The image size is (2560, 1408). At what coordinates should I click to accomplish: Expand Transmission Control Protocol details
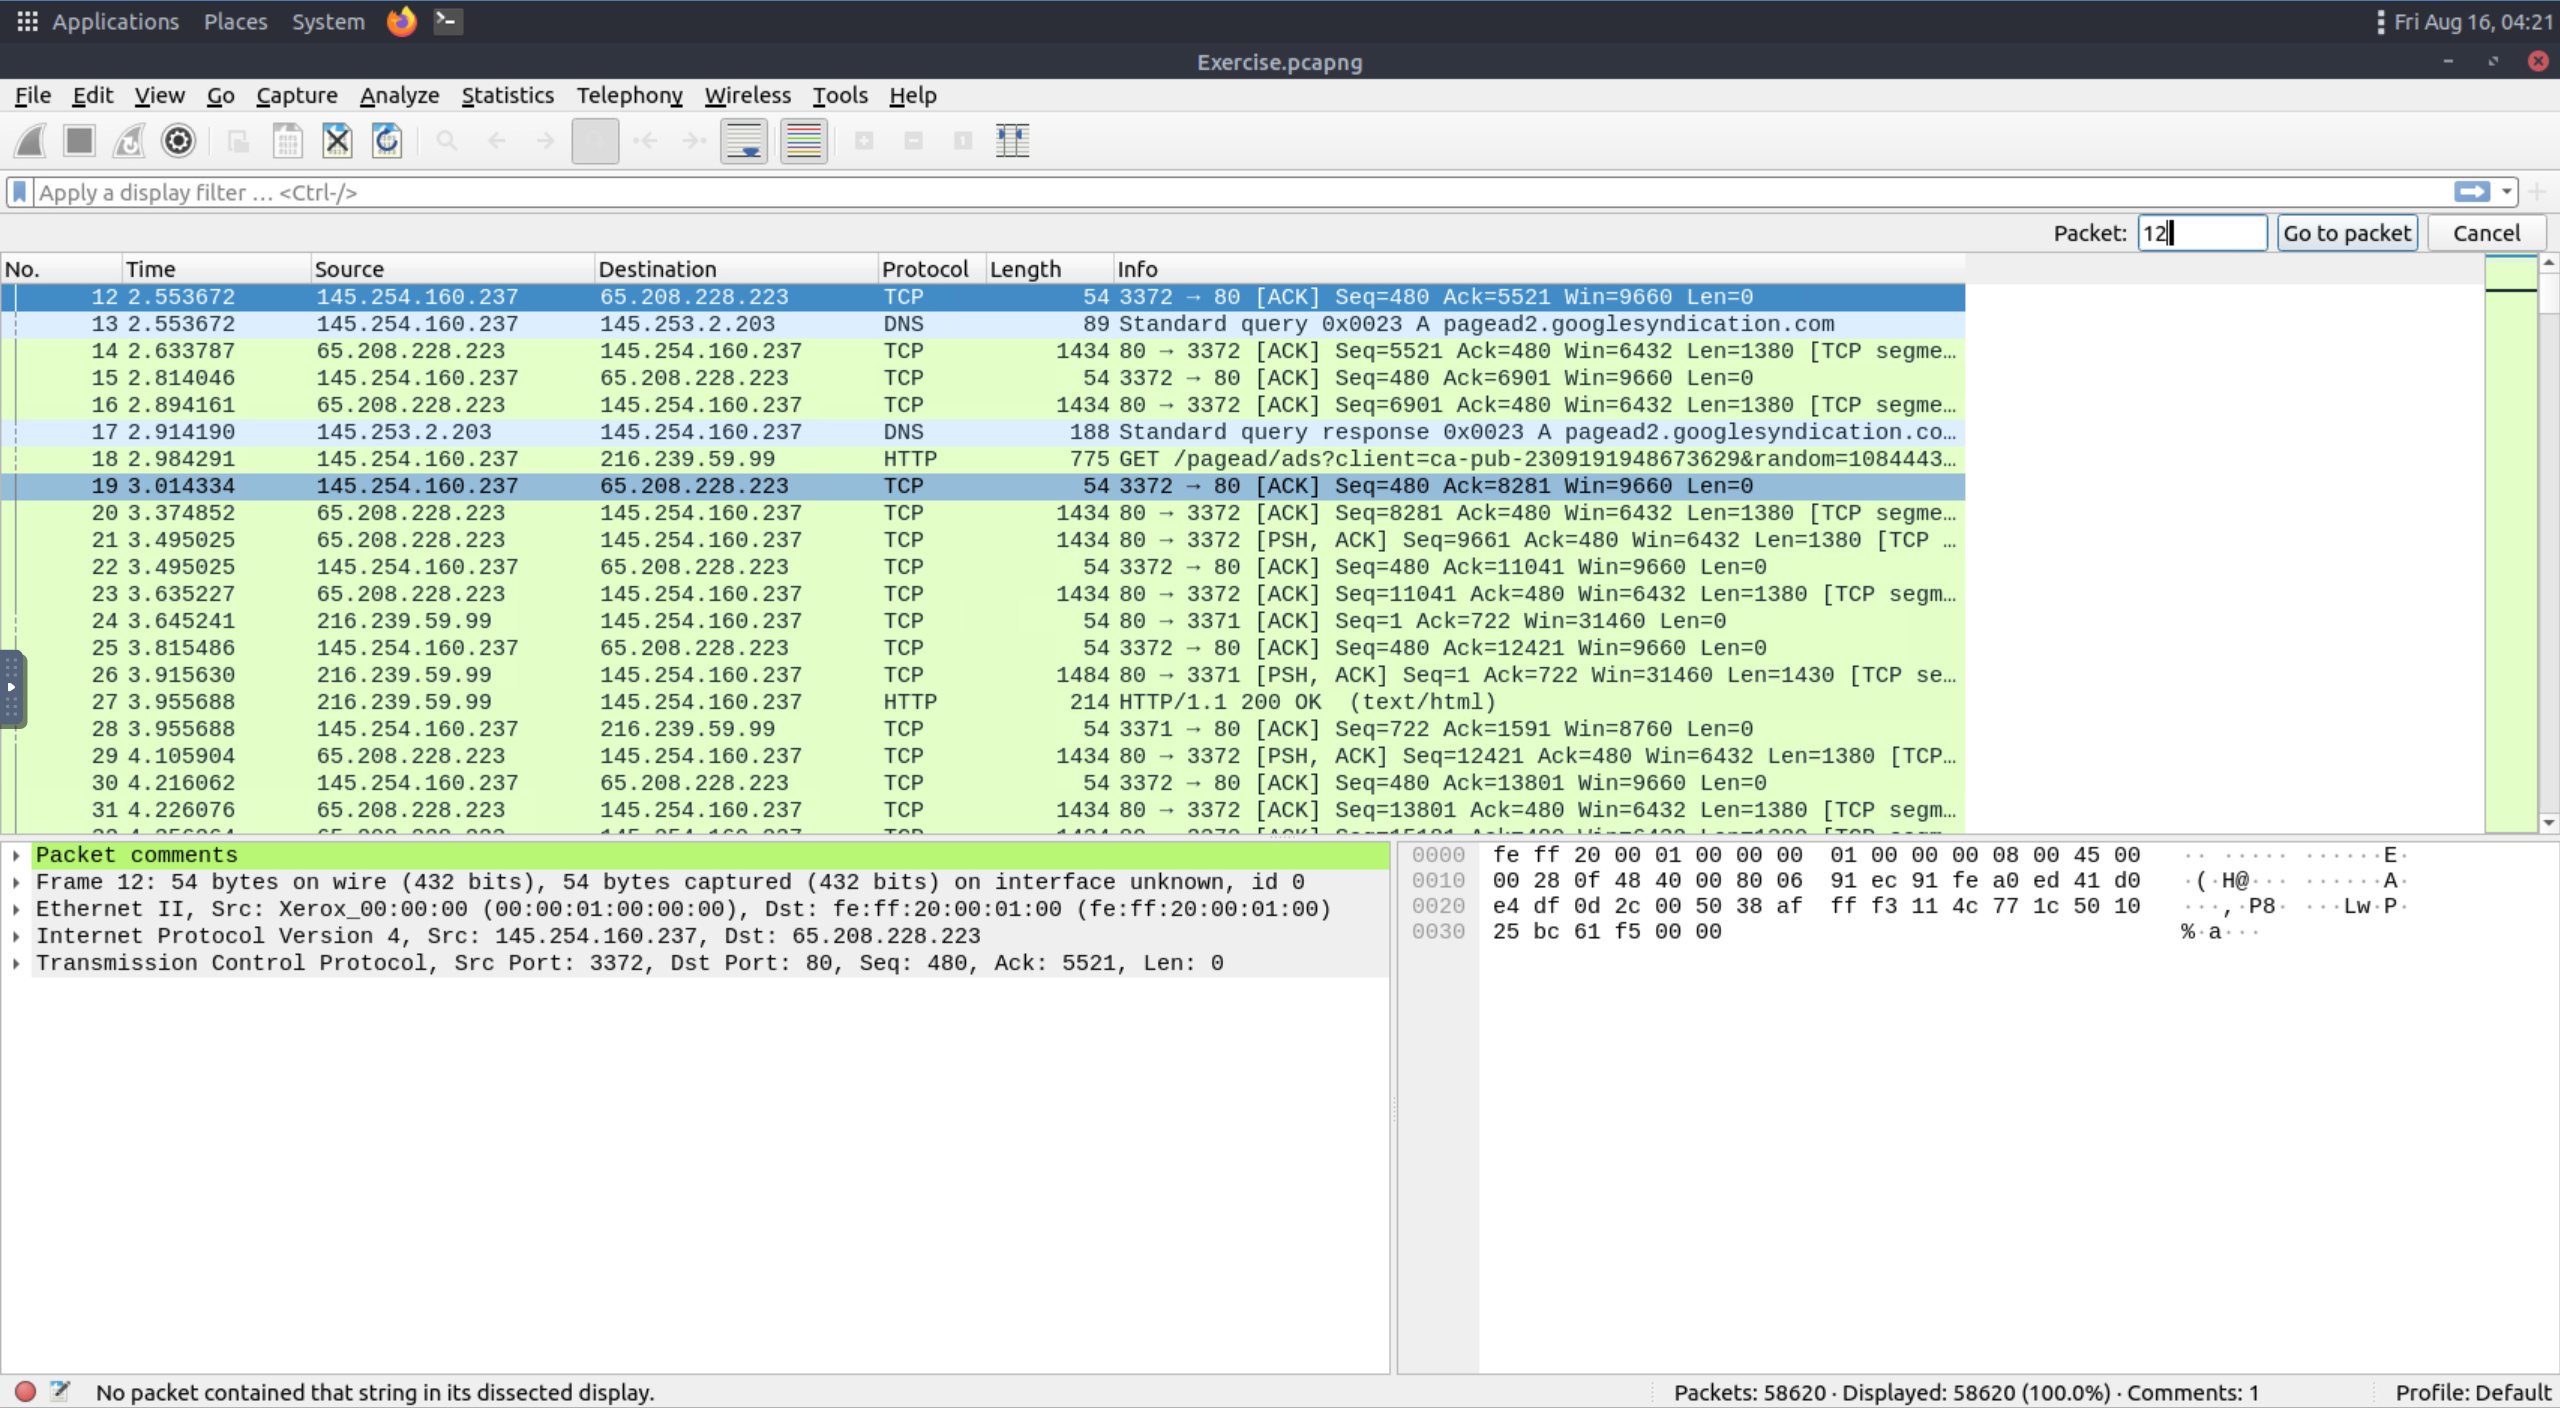tap(16, 963)
